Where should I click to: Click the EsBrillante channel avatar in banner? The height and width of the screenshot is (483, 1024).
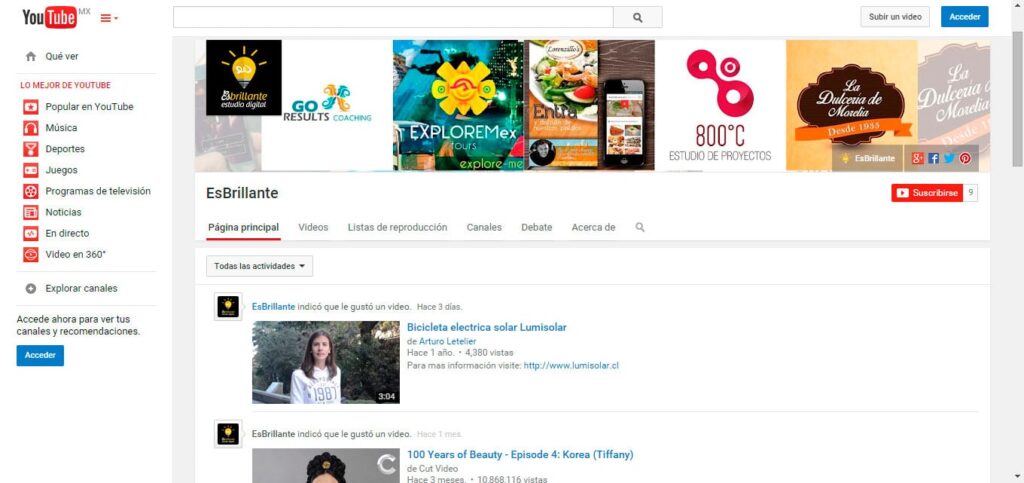(244, 78)
